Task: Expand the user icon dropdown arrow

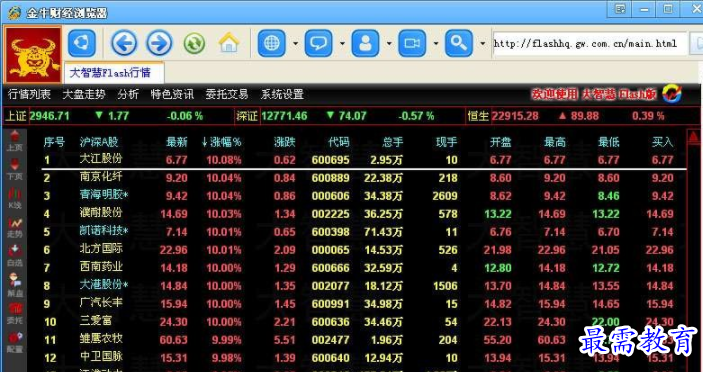Action: tap(389, 43)
